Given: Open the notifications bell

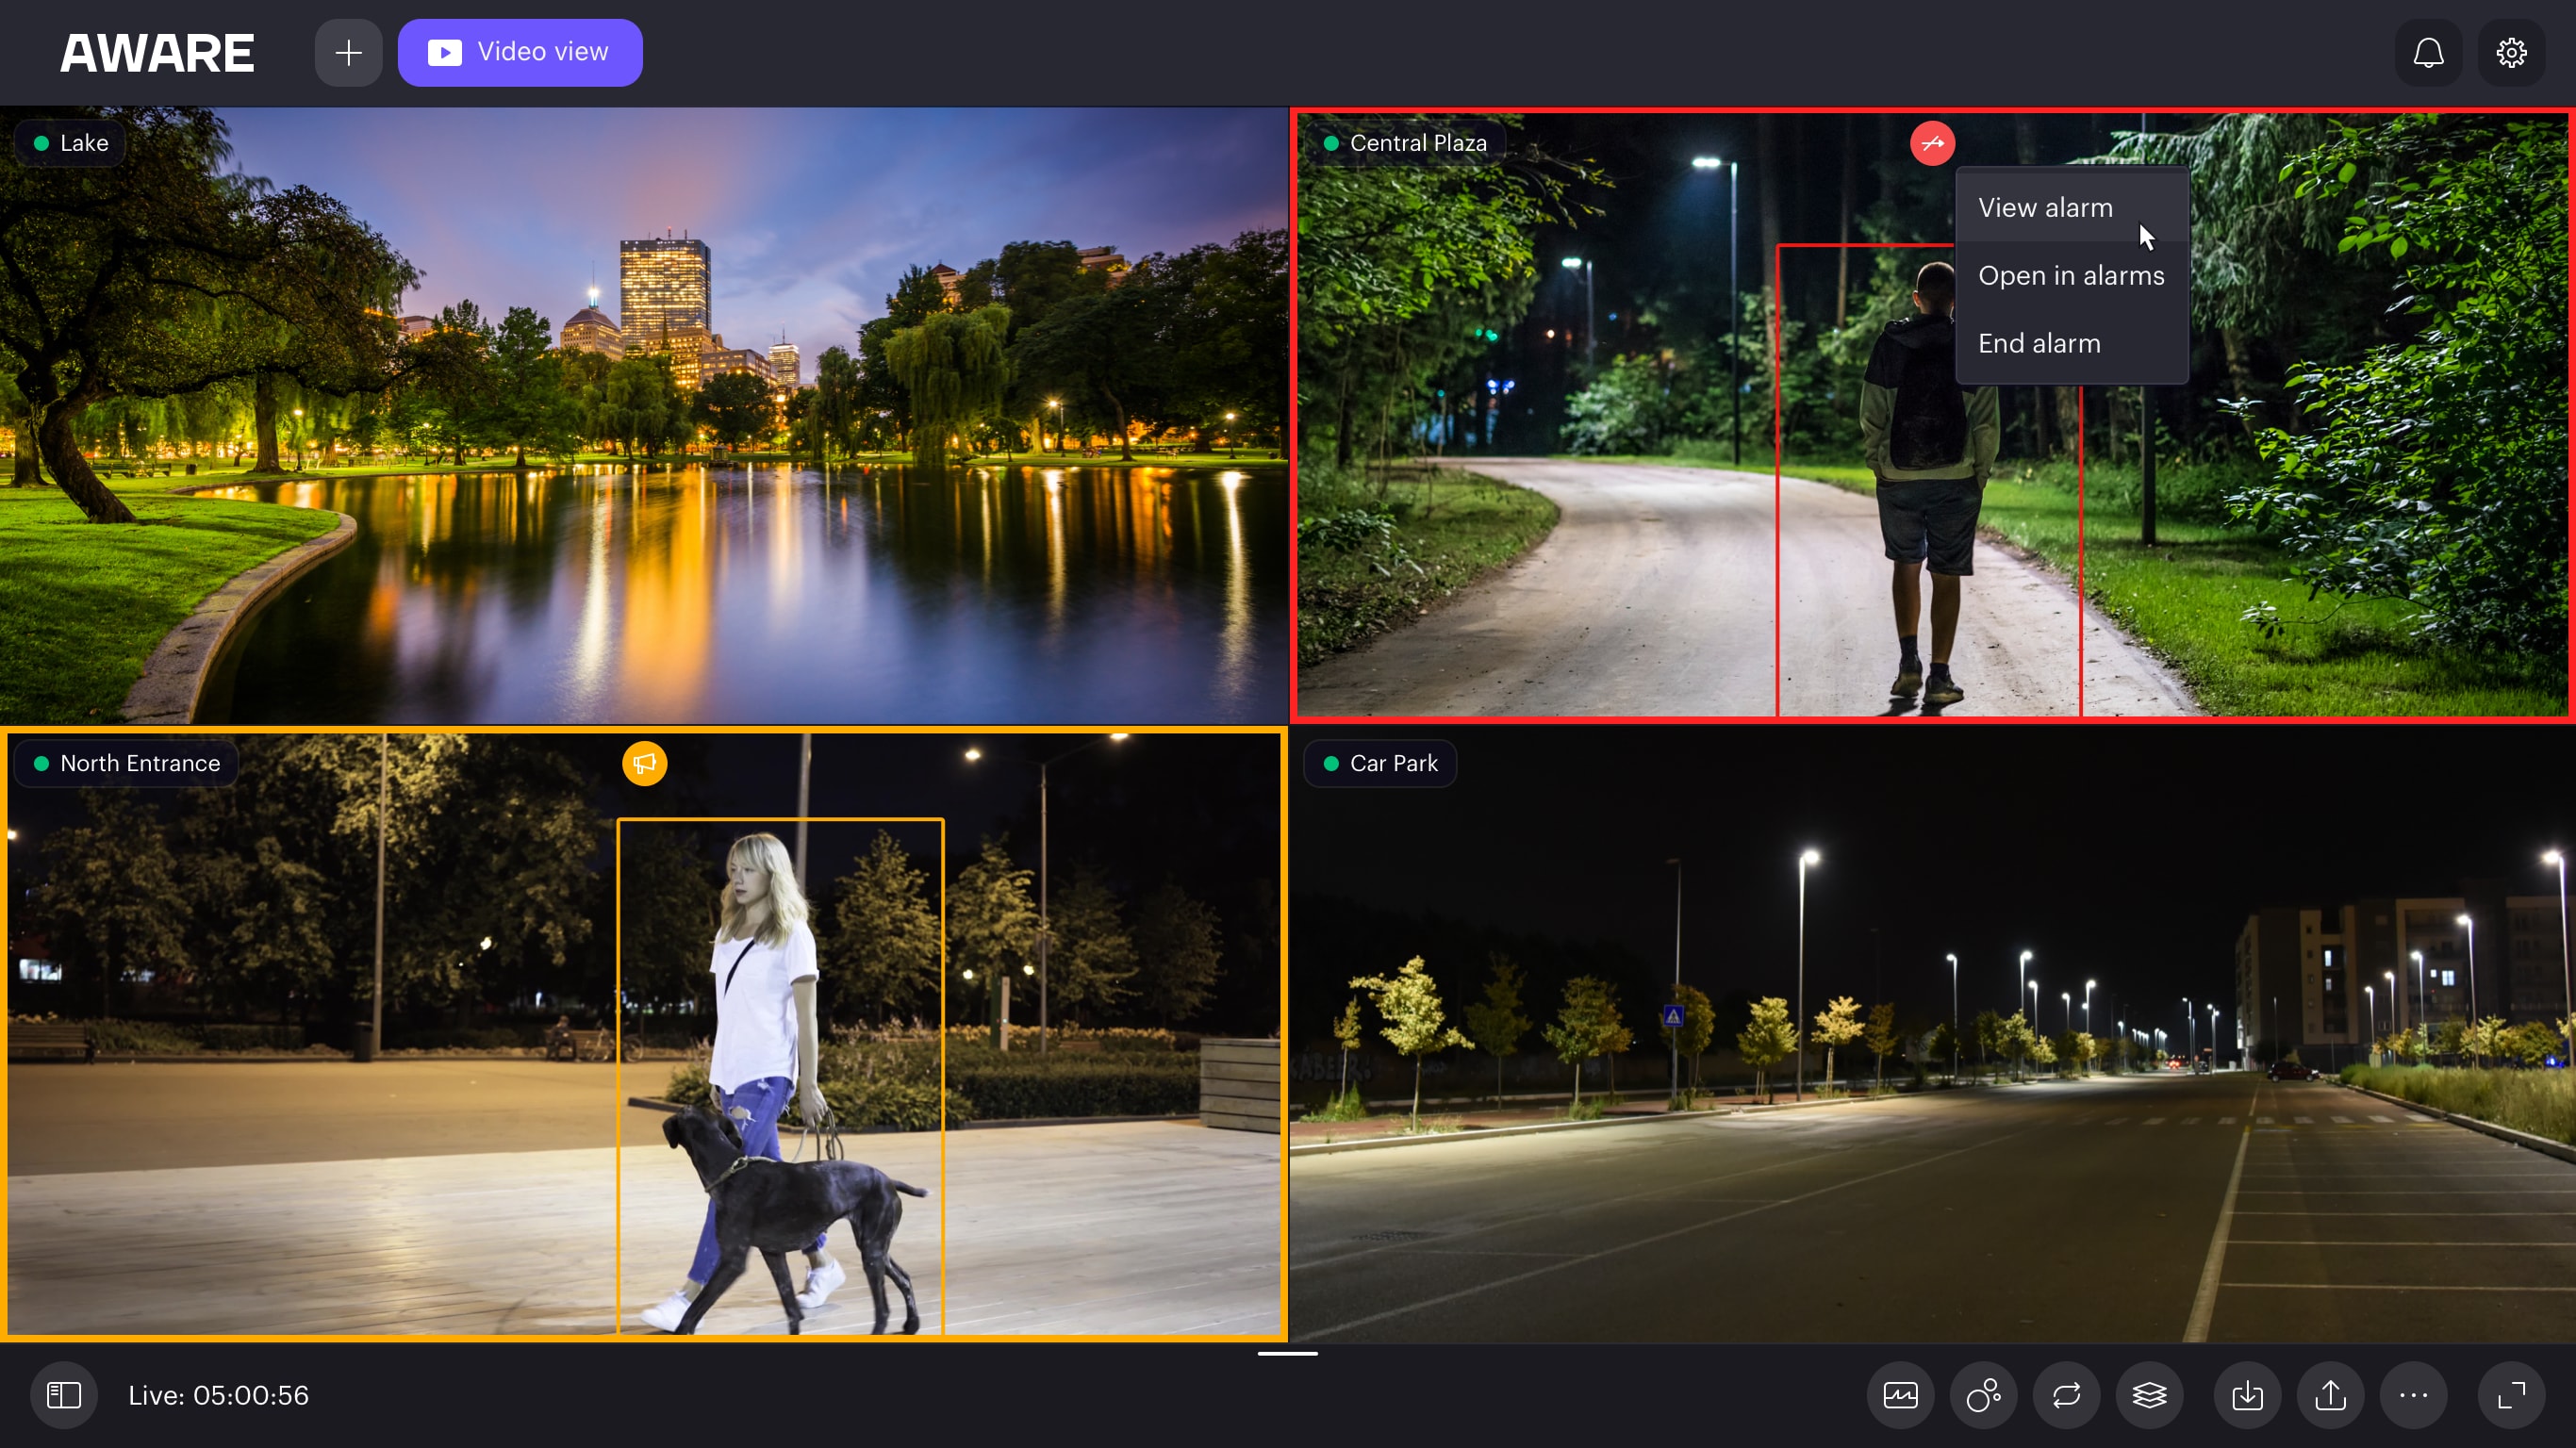Looking at the screenshot, I should [2428, 52].
